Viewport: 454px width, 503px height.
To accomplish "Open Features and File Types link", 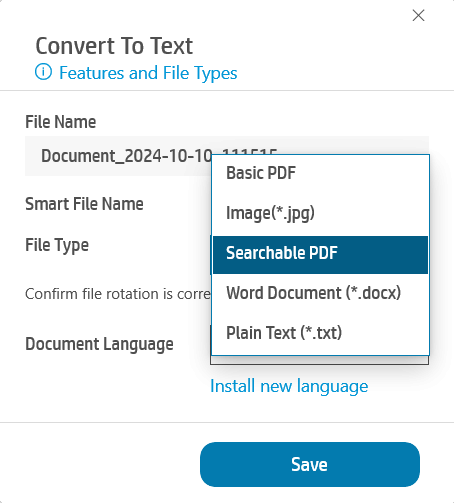I will (148, 73).
